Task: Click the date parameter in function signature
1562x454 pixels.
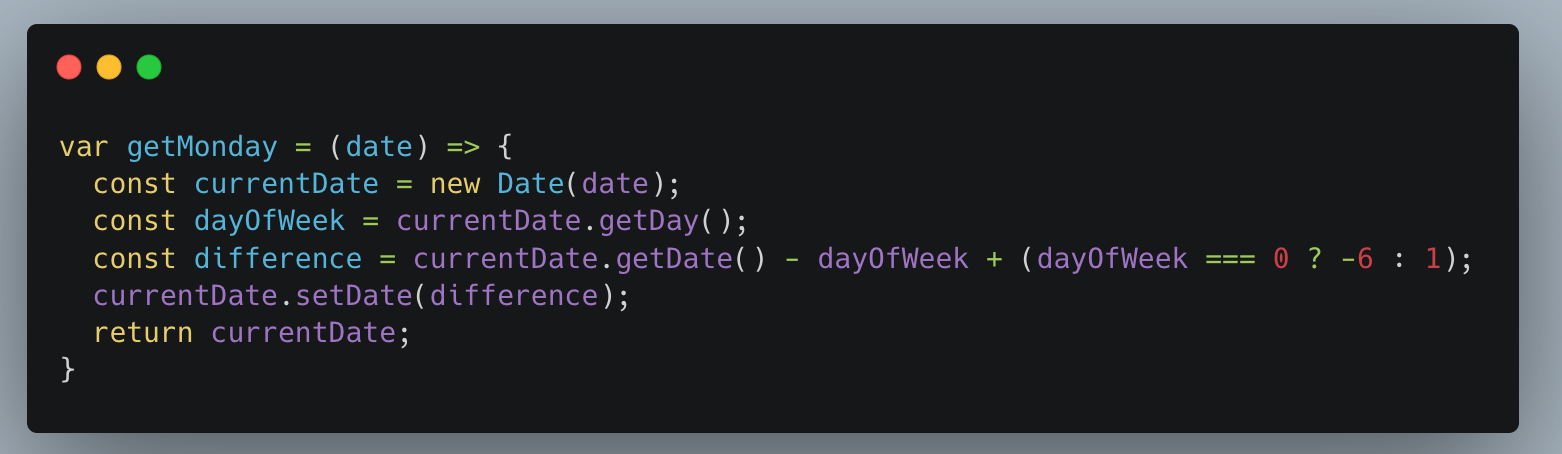Action: pyautogui.click(x=379, y=147)
